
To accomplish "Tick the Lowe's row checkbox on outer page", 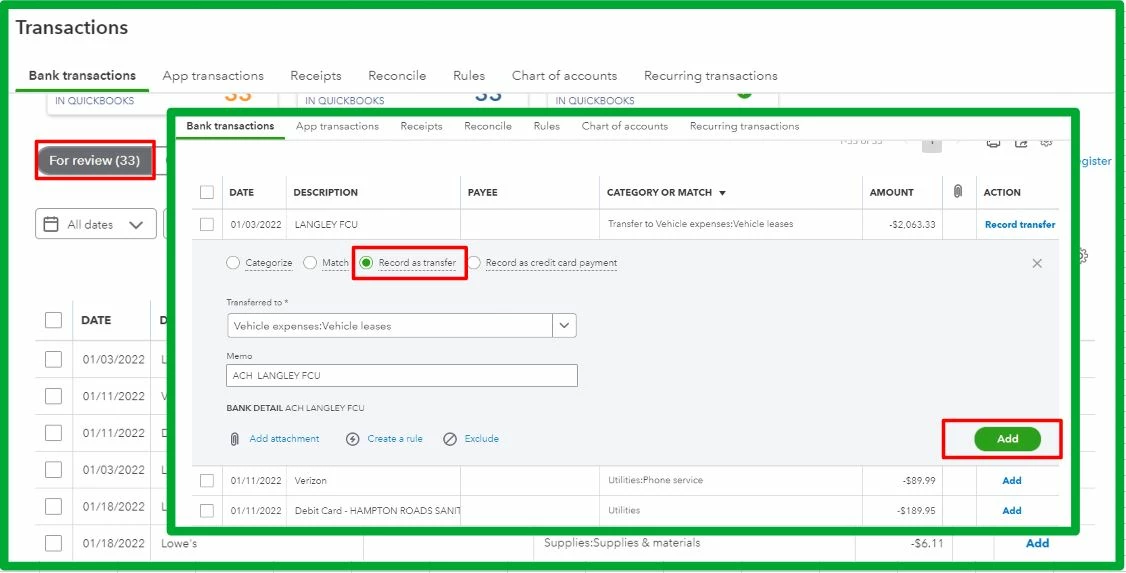I will coord(53,544).
